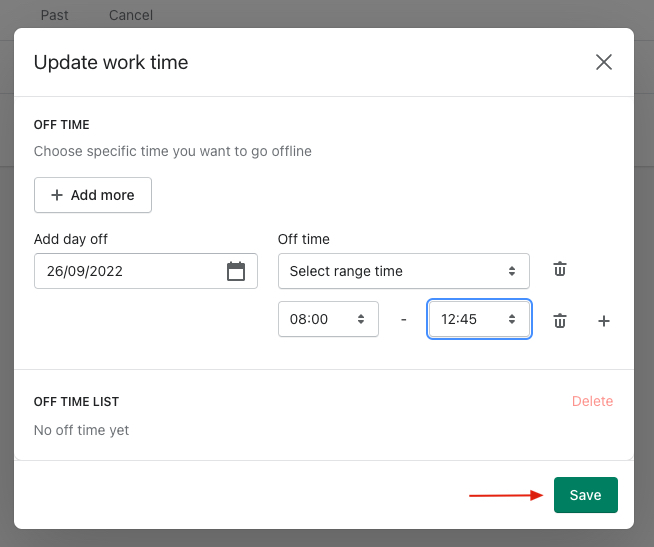Image resolution: width=654 pixels, height=547 pixels.
Task: Click trash icon beside the 12:45 time
Action: (560, 321)
